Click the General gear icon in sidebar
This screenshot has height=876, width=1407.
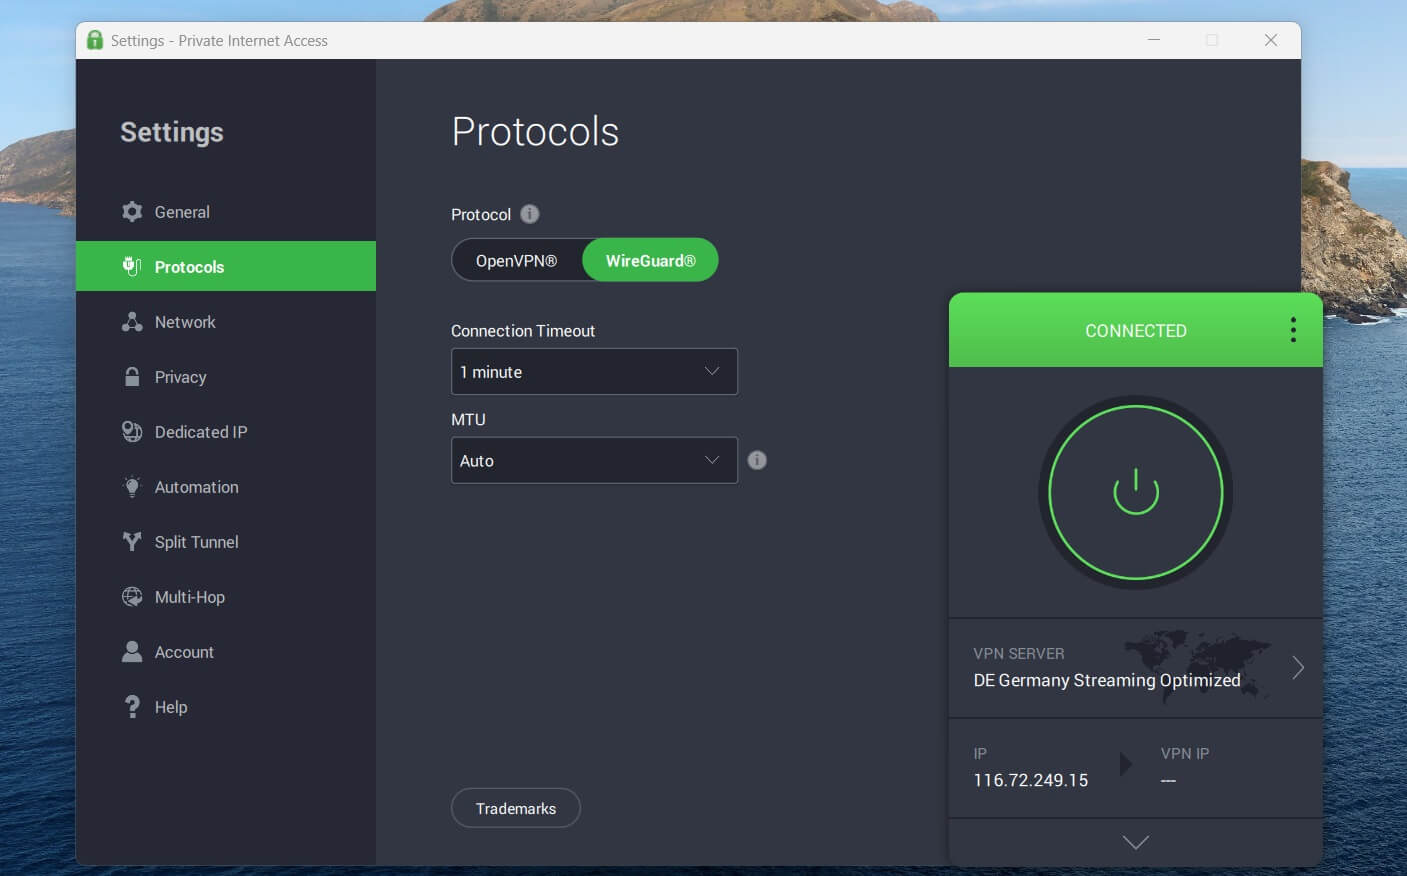point(132,212)
